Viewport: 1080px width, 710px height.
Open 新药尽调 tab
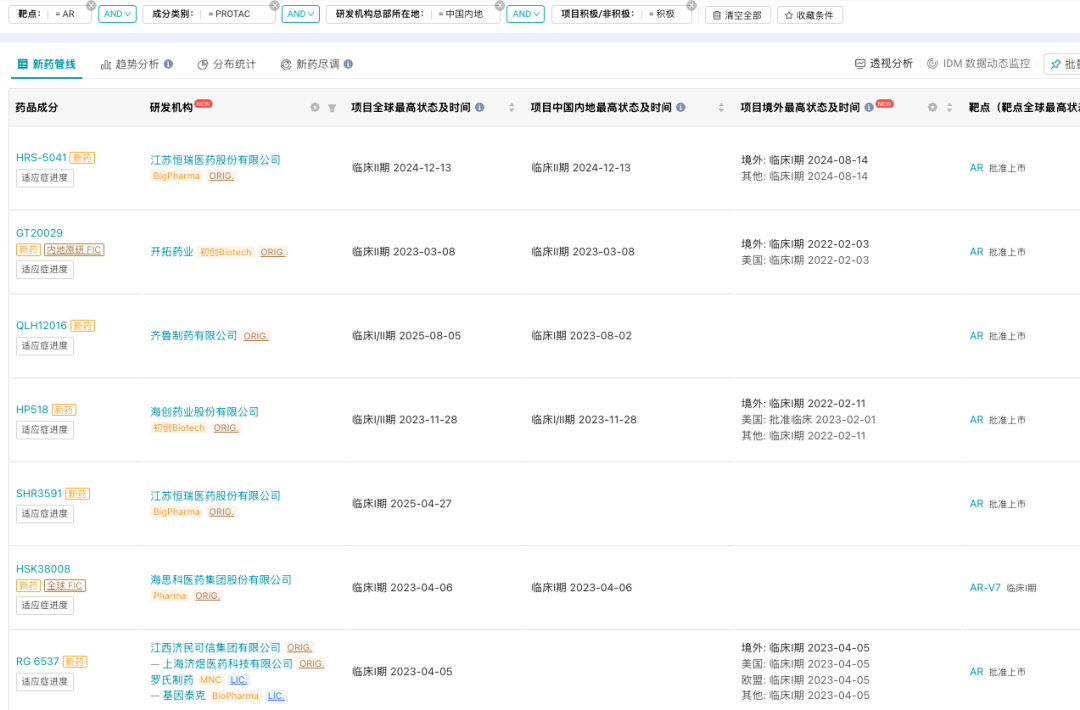point(317,64)
